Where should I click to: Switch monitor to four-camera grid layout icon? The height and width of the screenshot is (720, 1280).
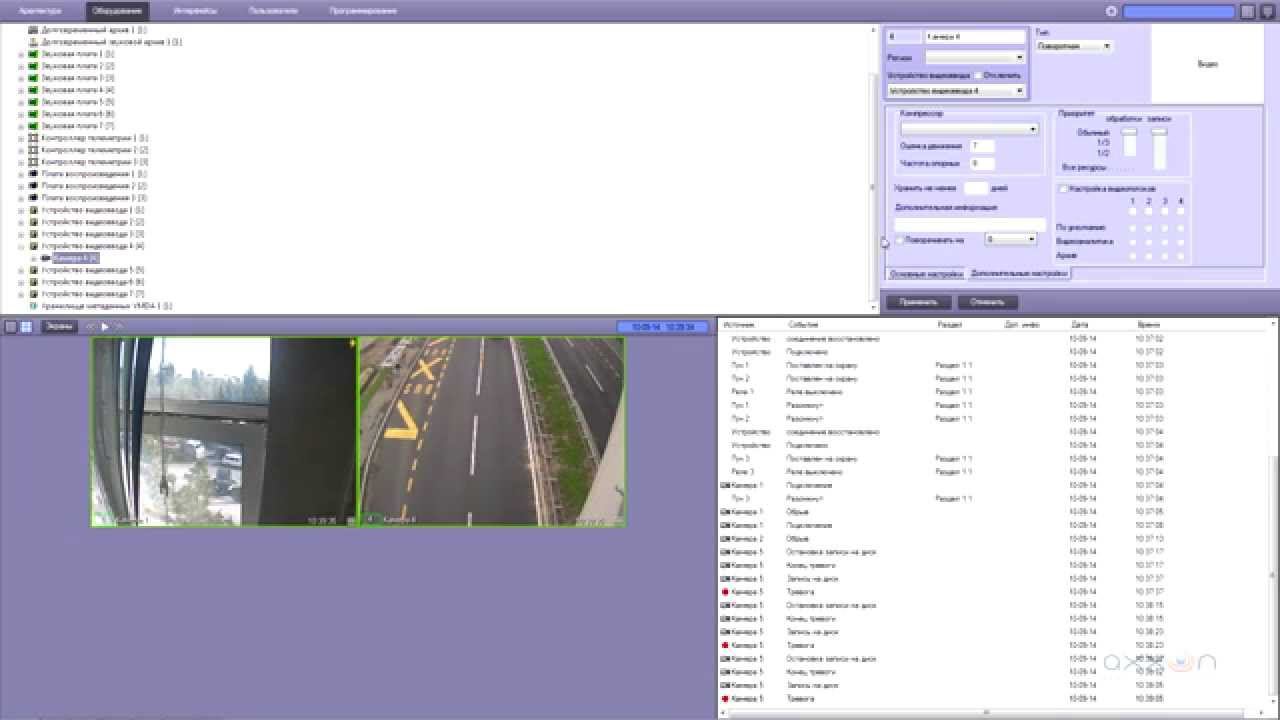point(26,327)
